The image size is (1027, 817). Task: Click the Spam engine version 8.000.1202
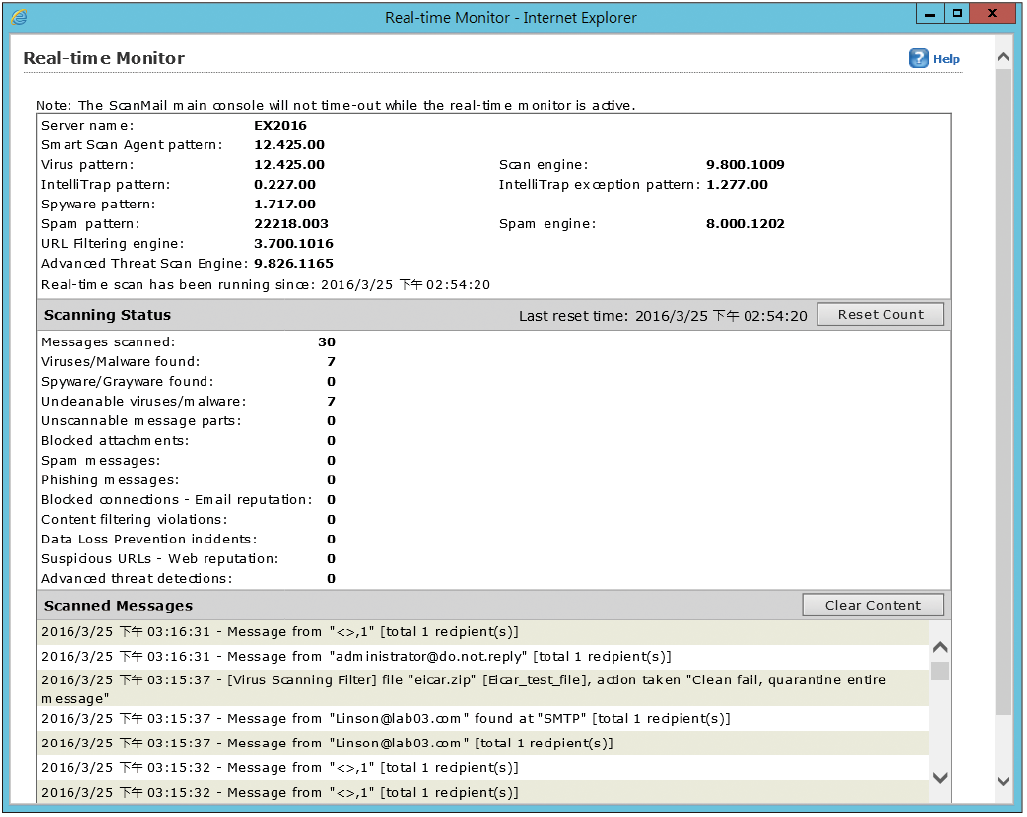[x=745, y=224]
